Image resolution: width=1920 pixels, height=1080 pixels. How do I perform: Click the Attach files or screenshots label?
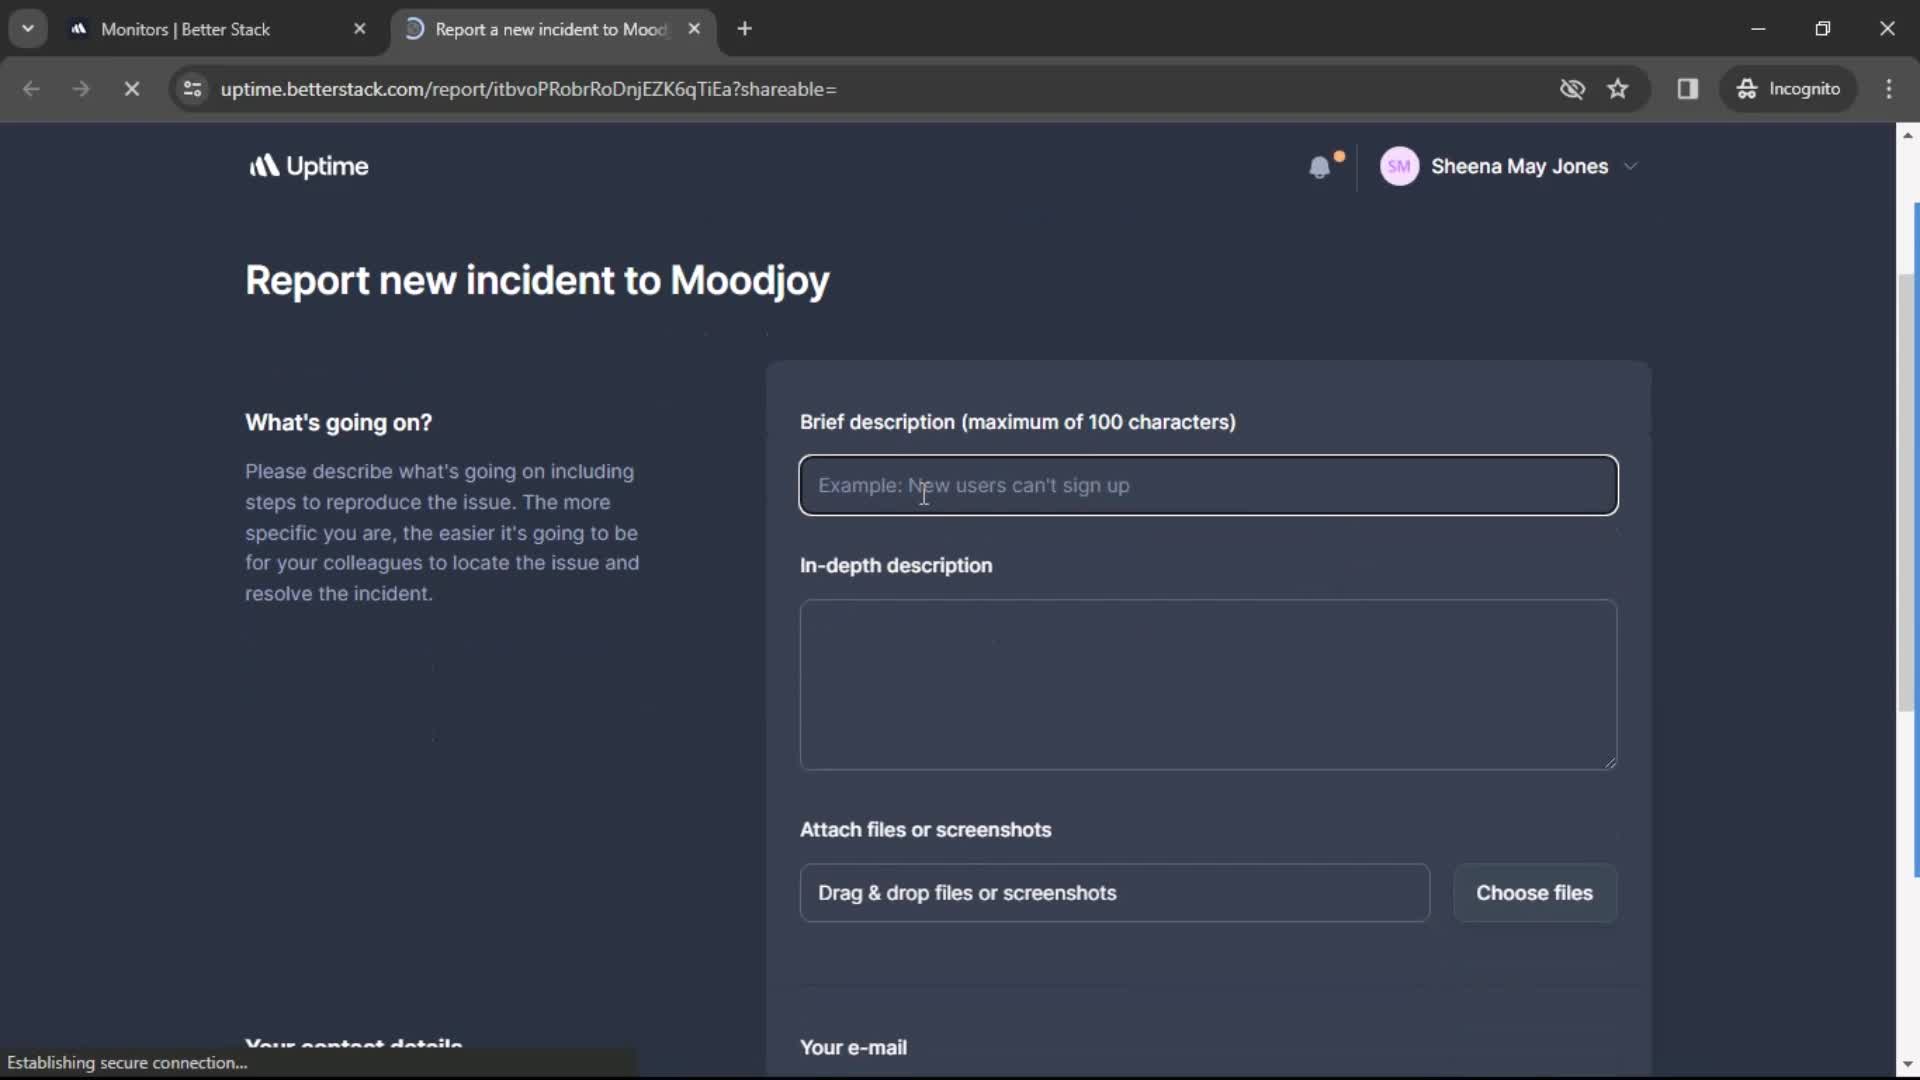point(925,830)
